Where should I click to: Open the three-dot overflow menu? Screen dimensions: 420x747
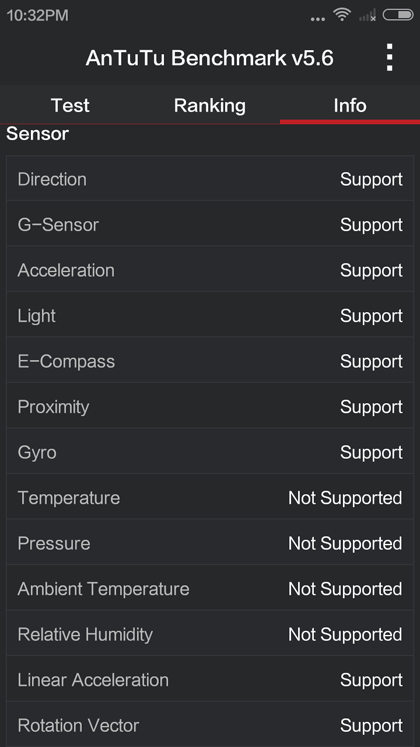click(x=390, y=58)
